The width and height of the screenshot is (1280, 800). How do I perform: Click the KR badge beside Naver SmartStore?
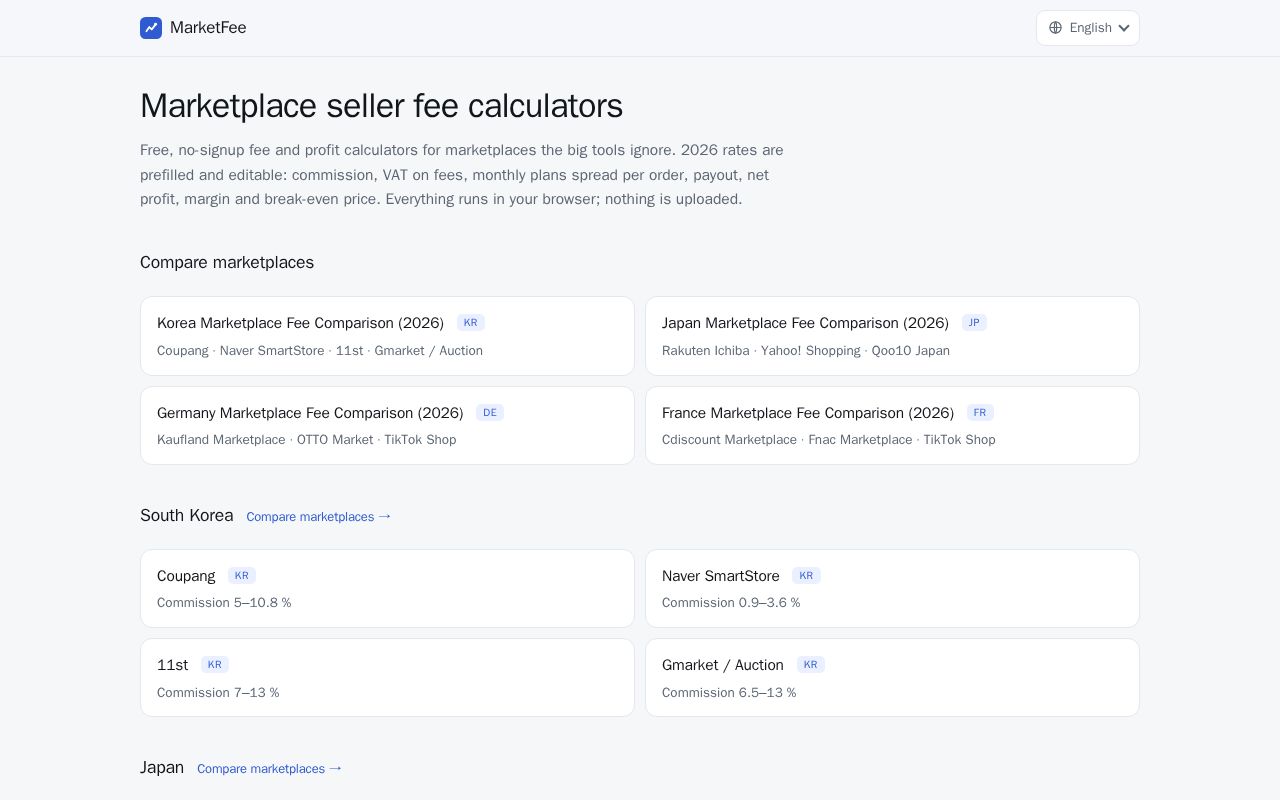click(x=806, y=576)
